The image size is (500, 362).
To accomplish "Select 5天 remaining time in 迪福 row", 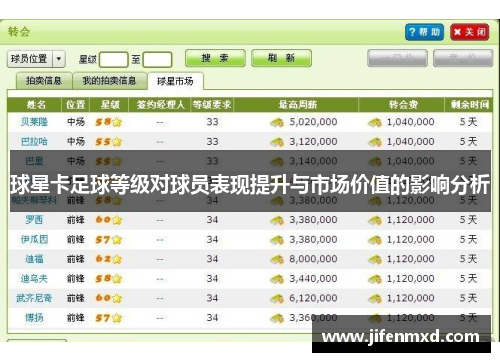I will tap(468, 259).
